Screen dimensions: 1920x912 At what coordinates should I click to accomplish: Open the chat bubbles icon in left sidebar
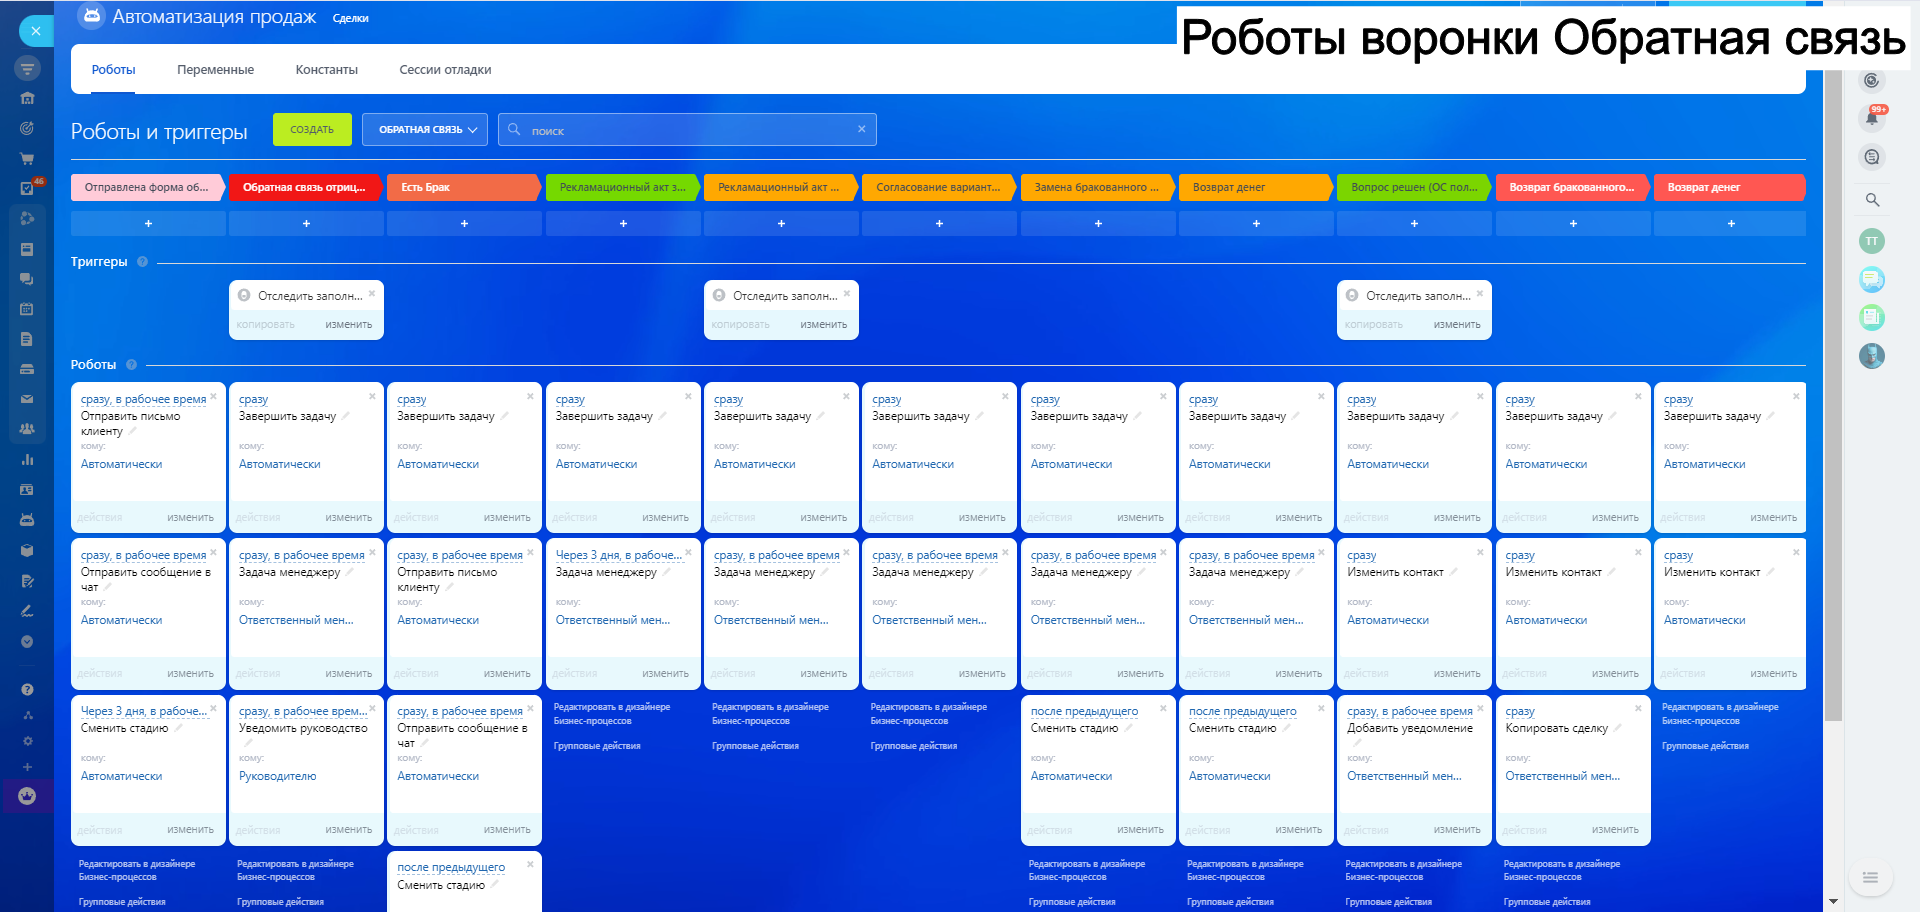point(27,279)
